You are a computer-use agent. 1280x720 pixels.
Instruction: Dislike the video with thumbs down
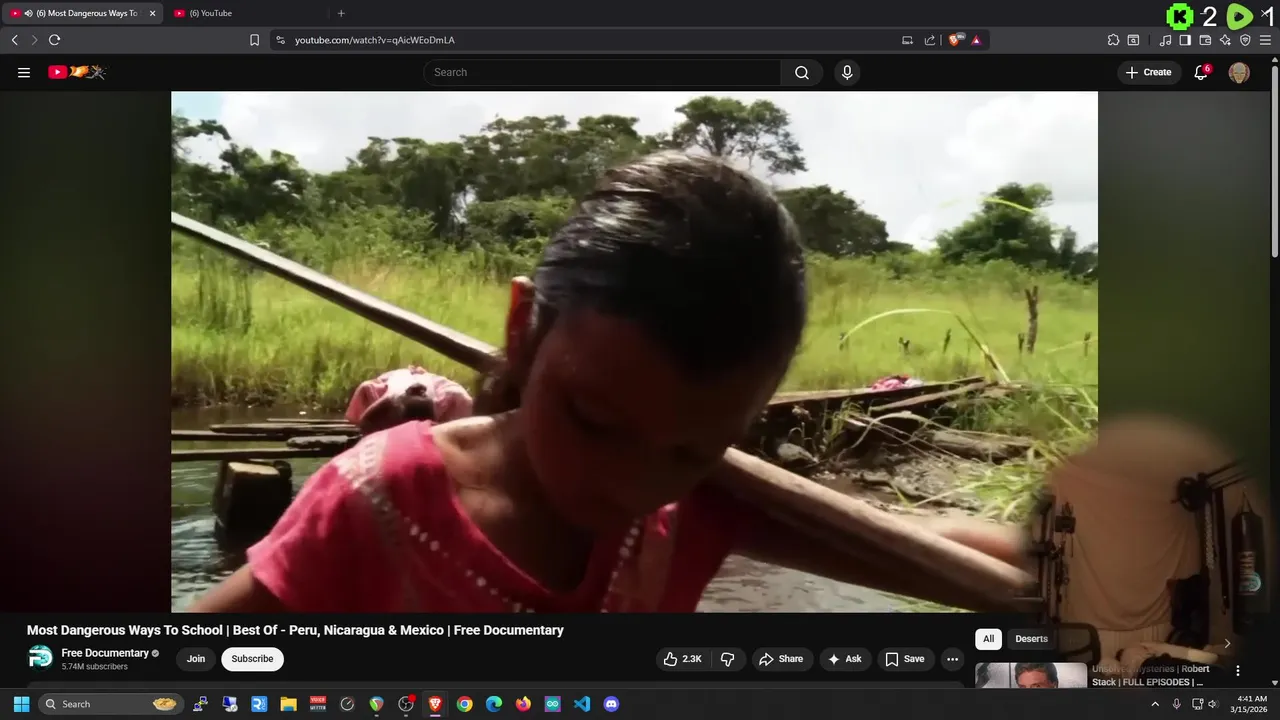click(727, 659)
